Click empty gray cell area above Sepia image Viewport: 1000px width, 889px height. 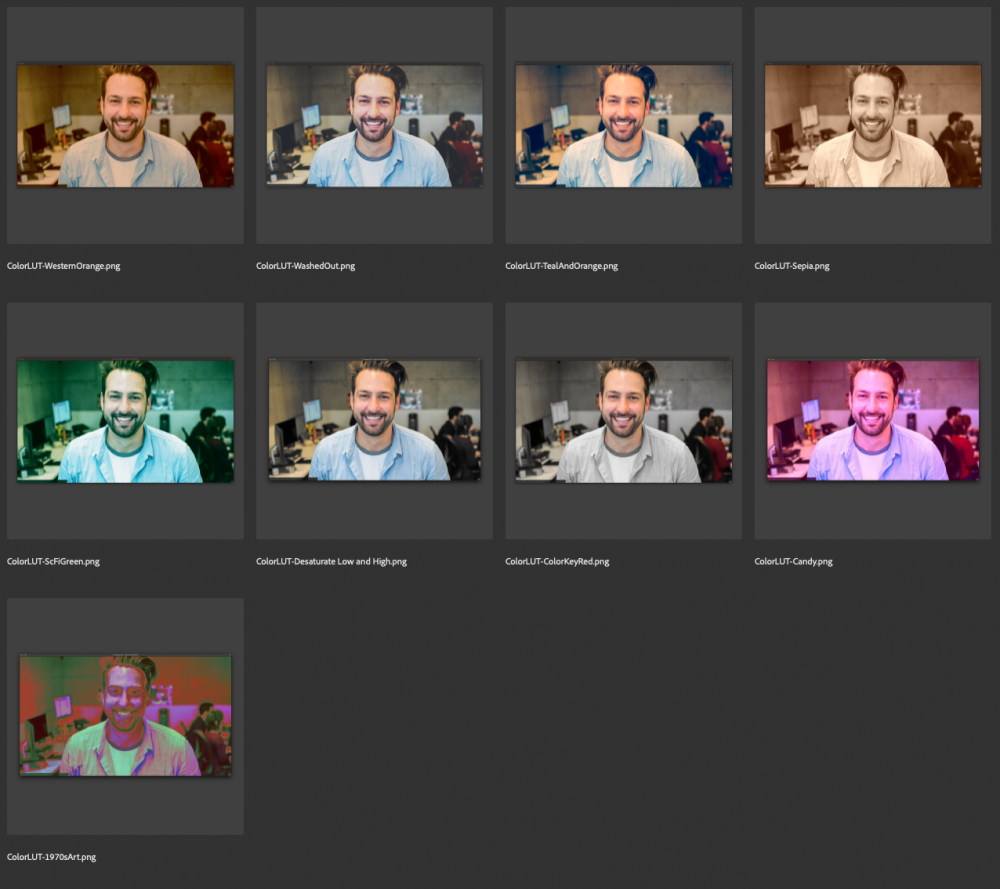(872, 35)
